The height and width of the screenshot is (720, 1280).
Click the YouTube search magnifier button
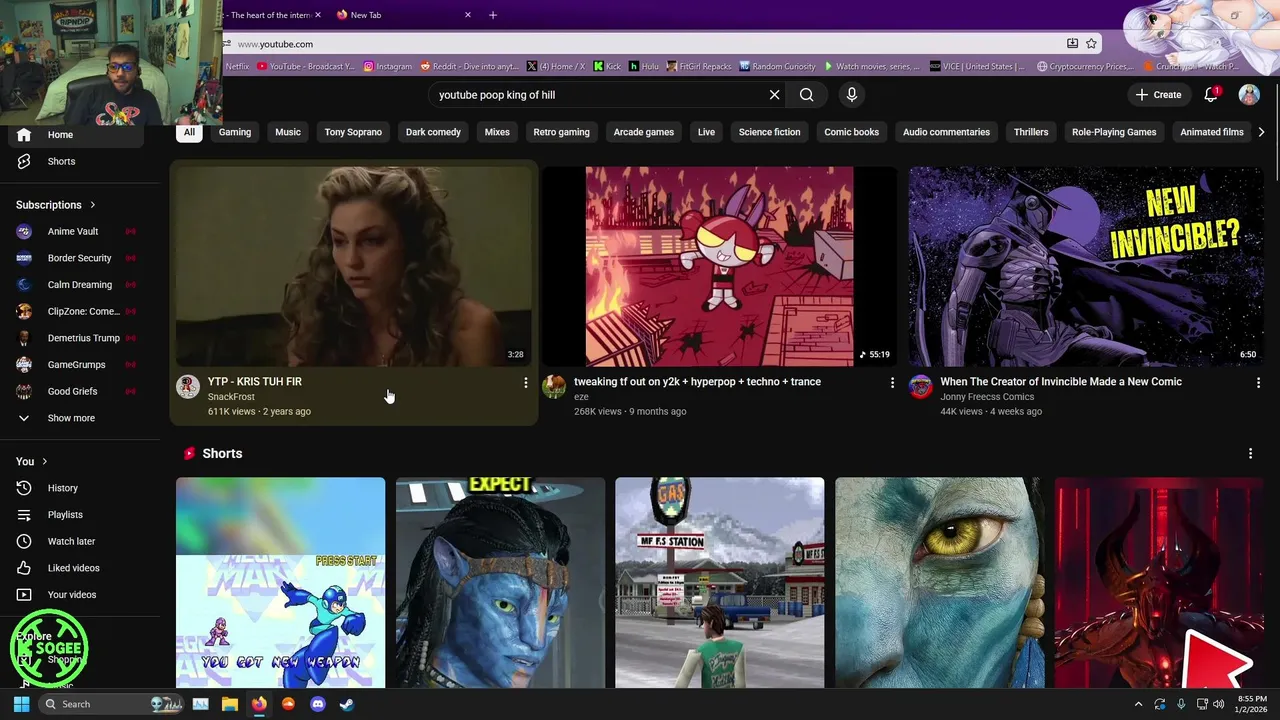pyautogui.click(x=806, y=95)
